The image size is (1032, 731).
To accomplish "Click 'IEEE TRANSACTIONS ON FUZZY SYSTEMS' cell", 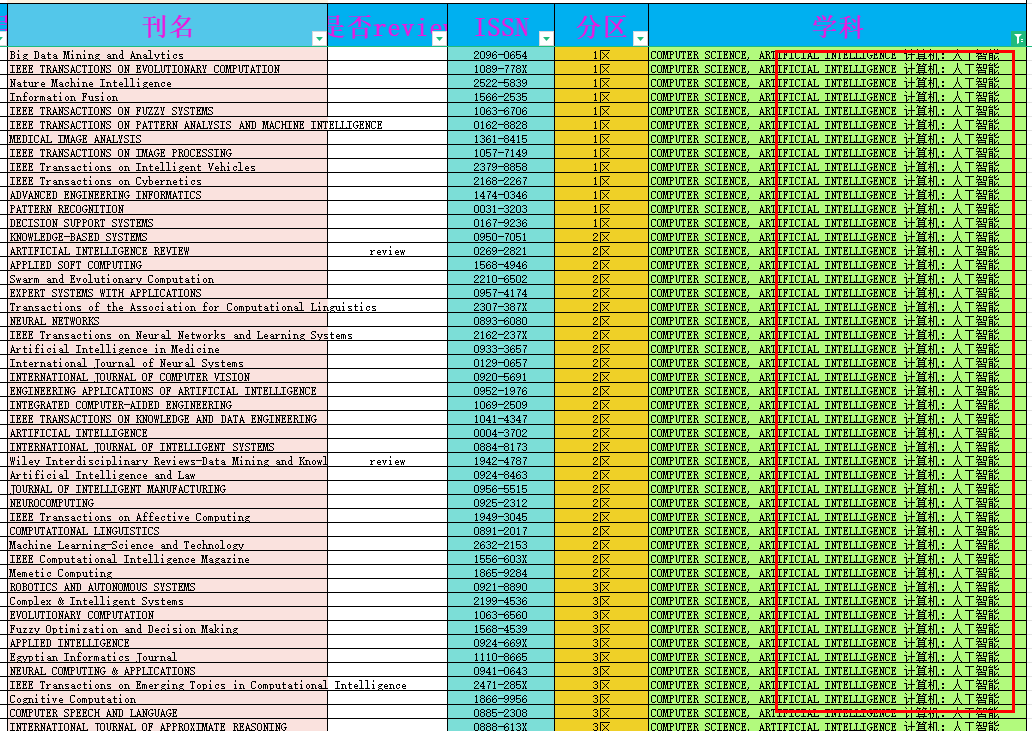I will click(x=167, y=111).
